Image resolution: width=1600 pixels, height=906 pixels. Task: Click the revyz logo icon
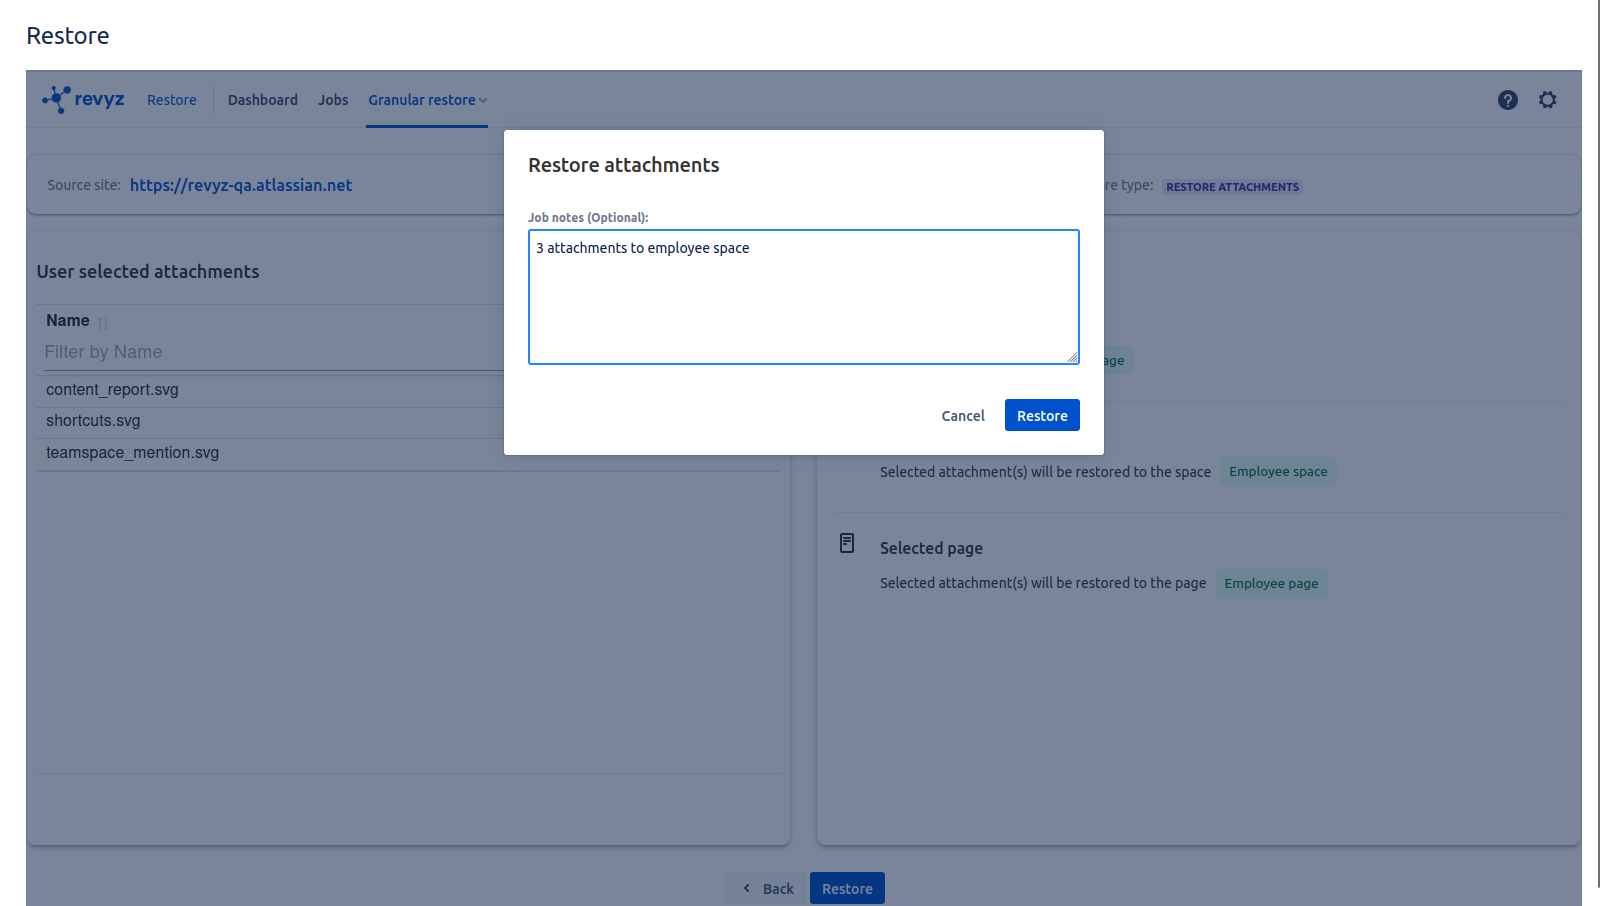pos(57,99)
